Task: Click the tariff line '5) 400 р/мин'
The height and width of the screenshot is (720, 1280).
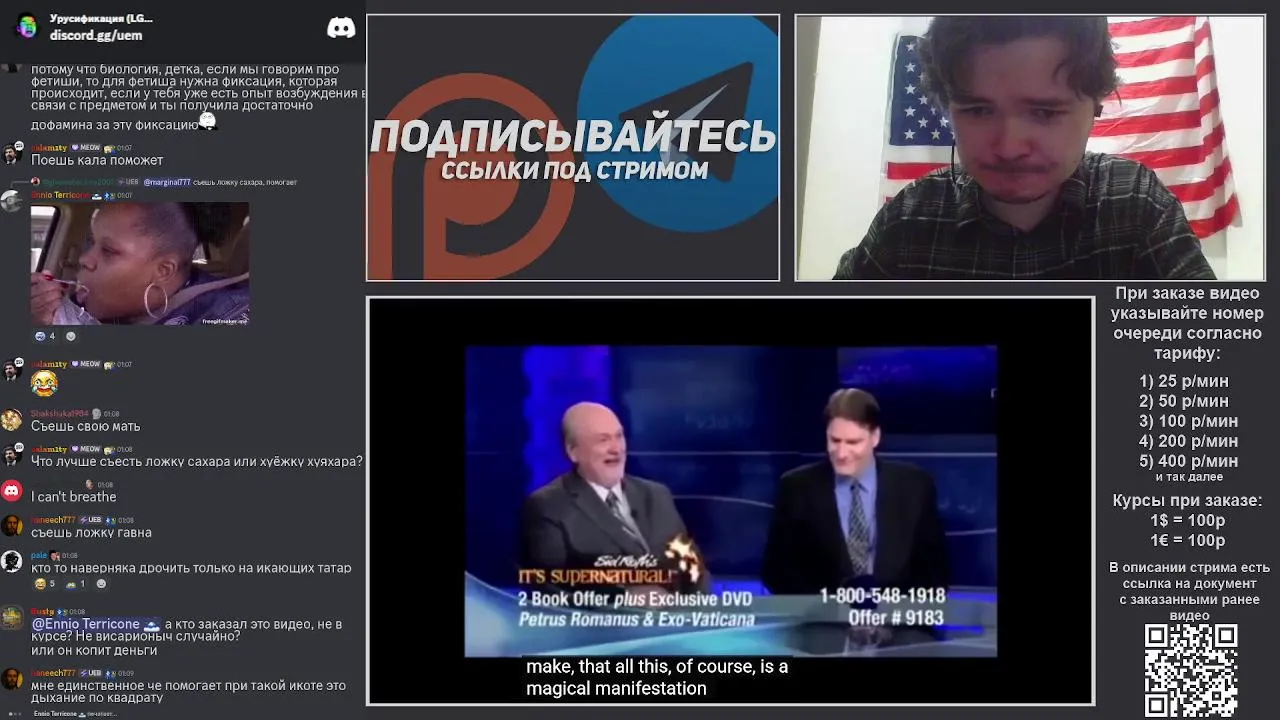Action: coord(1188,461)
